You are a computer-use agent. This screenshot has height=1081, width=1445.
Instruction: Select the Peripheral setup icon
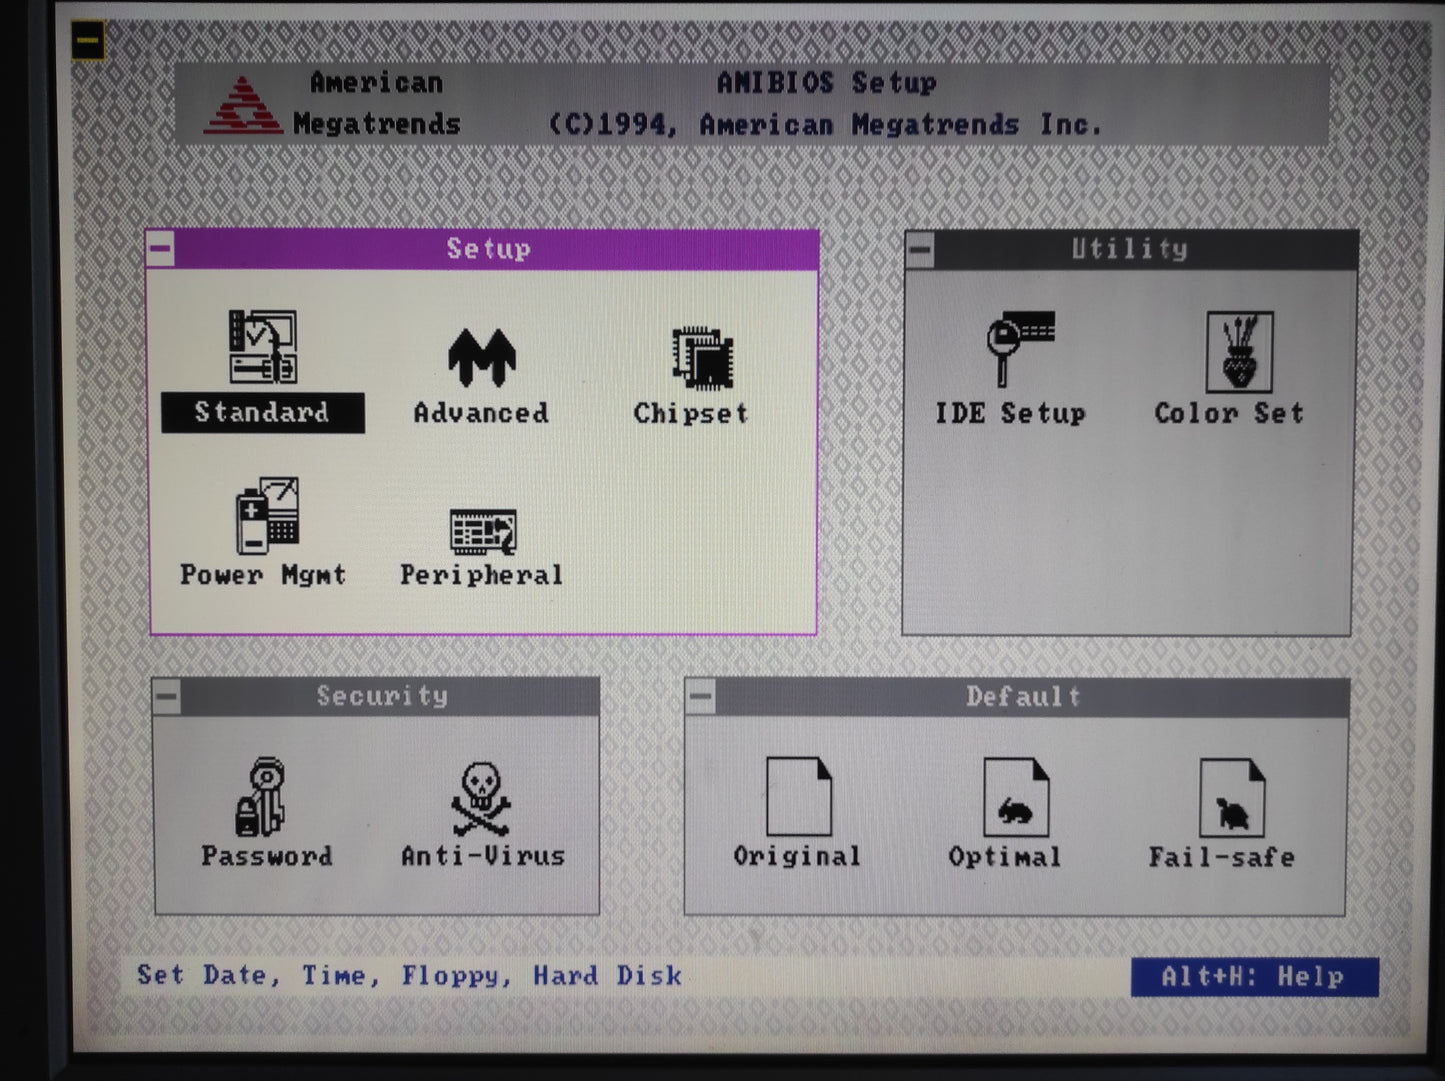pyautogui.click(x=483, y=532)
